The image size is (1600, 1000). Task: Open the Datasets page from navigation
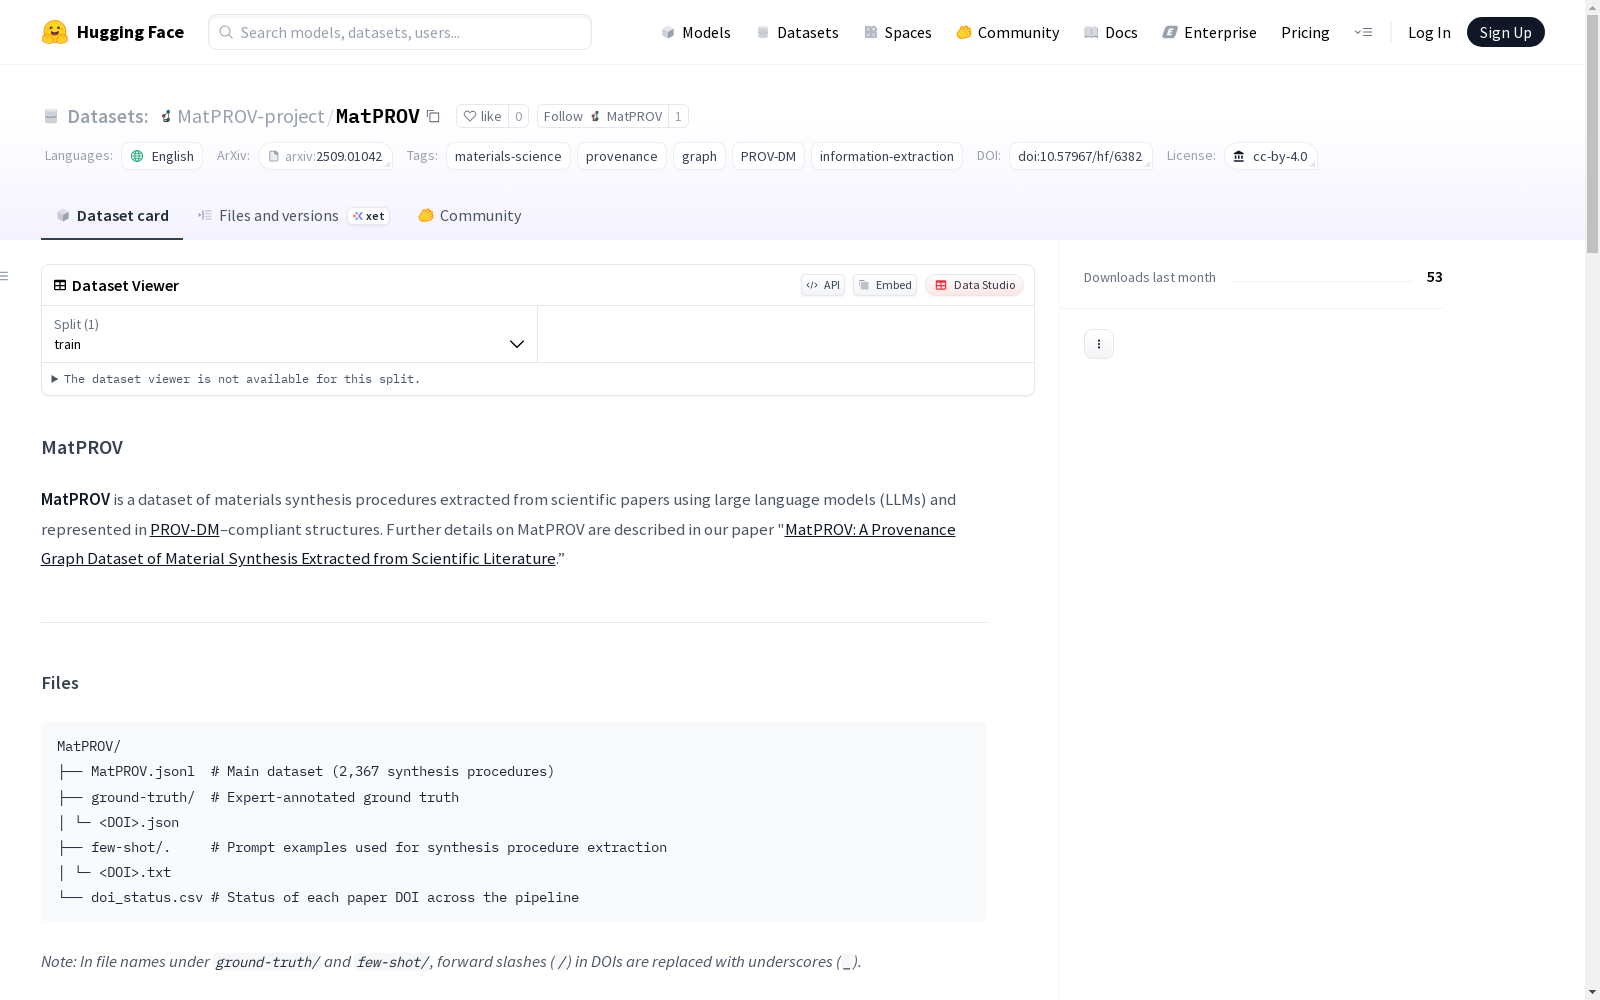(x=797, y=32)
